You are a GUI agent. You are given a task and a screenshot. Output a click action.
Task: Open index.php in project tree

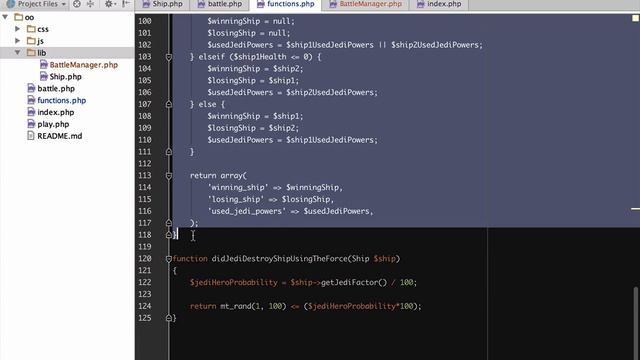coord(56,112)
